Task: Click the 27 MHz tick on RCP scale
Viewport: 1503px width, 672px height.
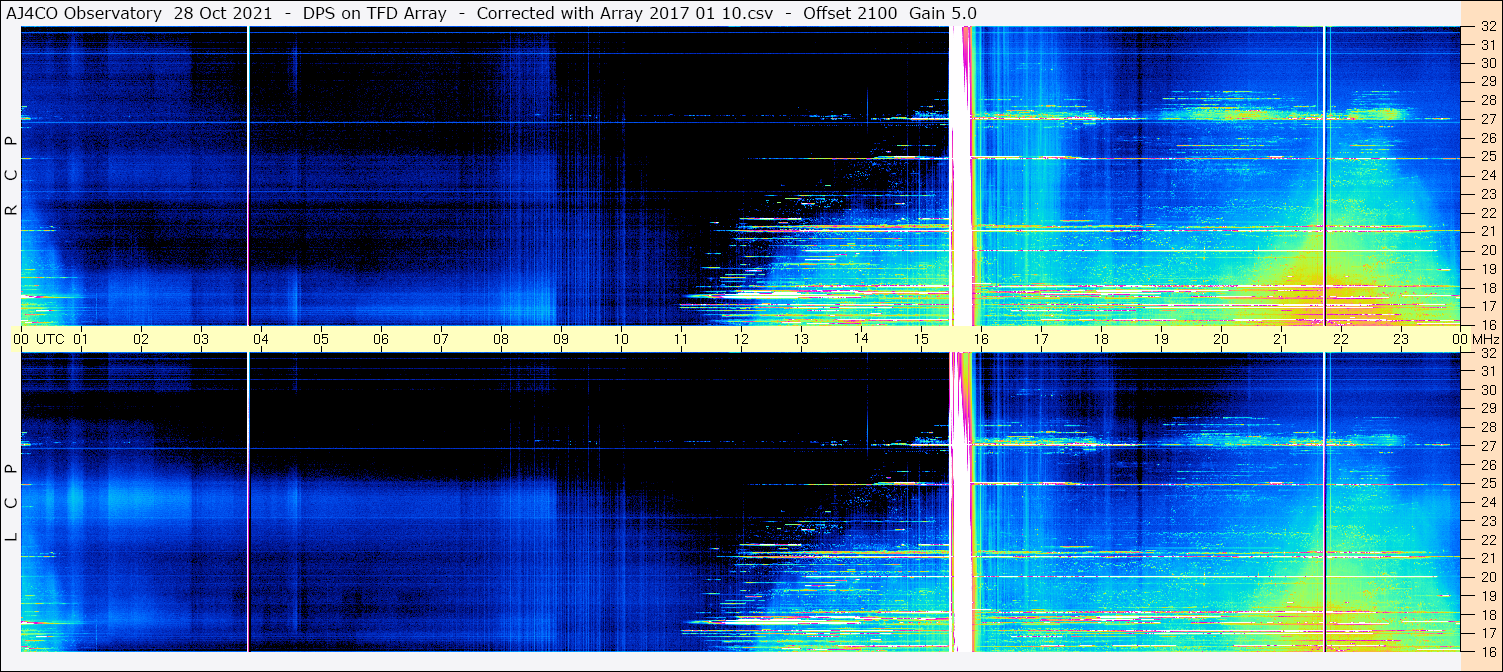Action: pyautogui.click(x=1488, y=119)
